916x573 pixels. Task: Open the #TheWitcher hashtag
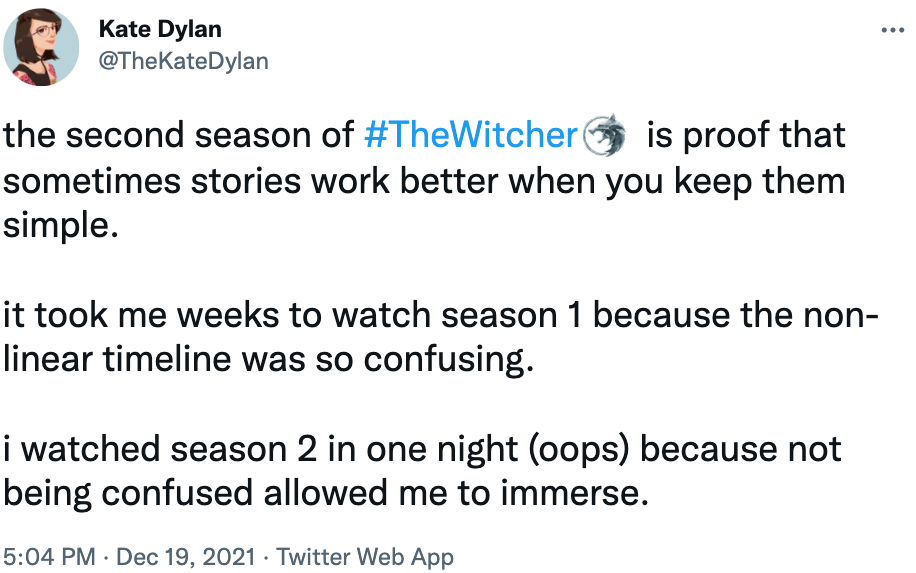472,136
